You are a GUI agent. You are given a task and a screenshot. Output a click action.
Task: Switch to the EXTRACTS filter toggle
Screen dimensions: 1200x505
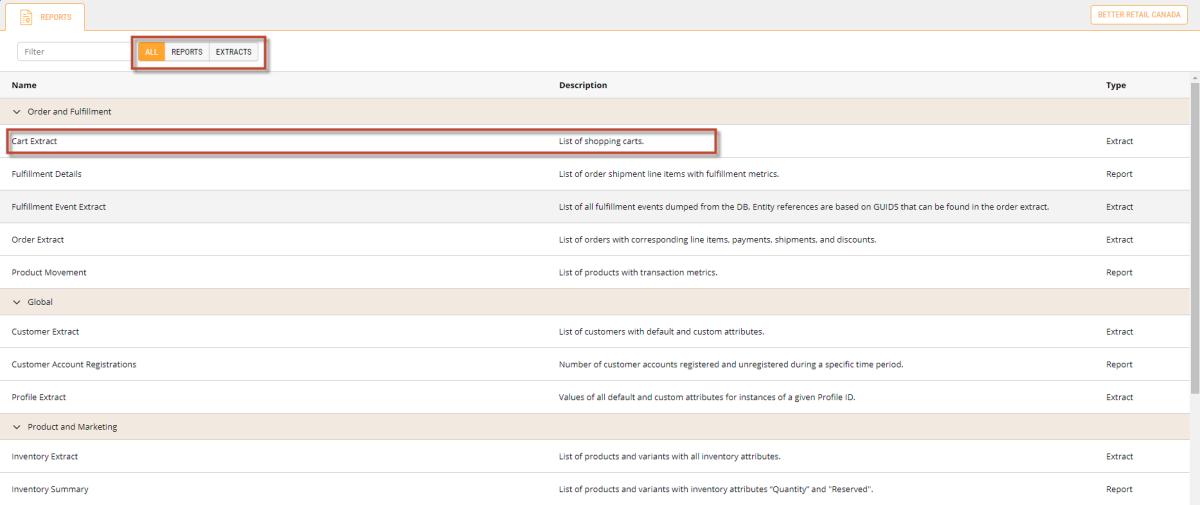(x=234, y=52)
